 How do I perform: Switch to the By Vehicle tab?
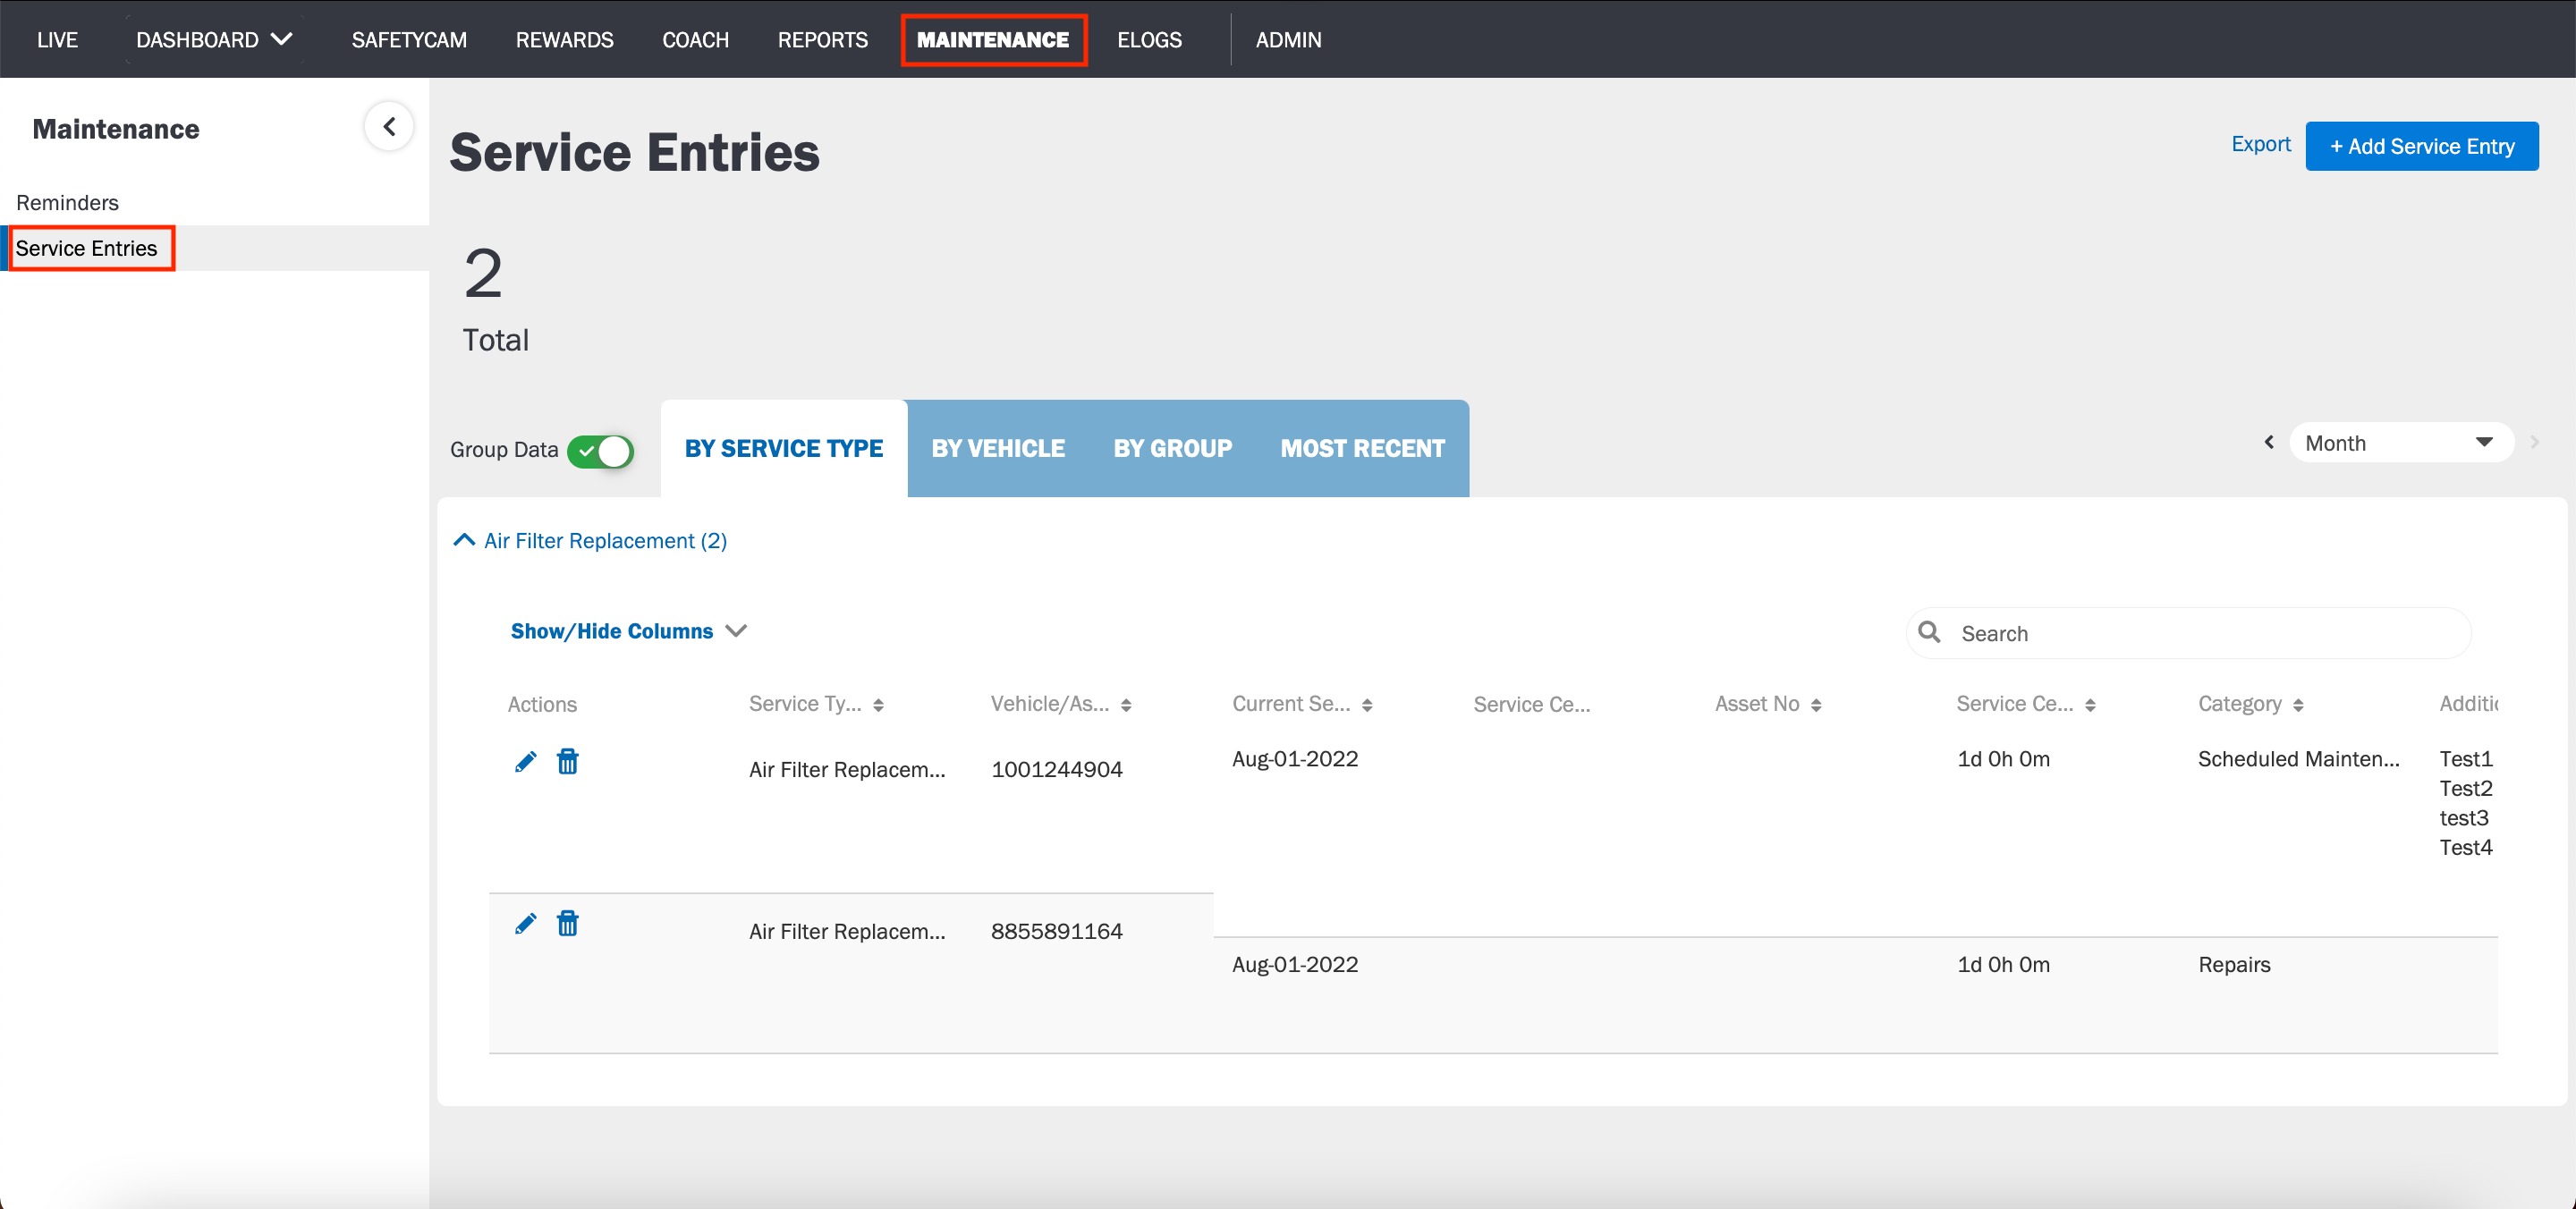coord(998,448)
